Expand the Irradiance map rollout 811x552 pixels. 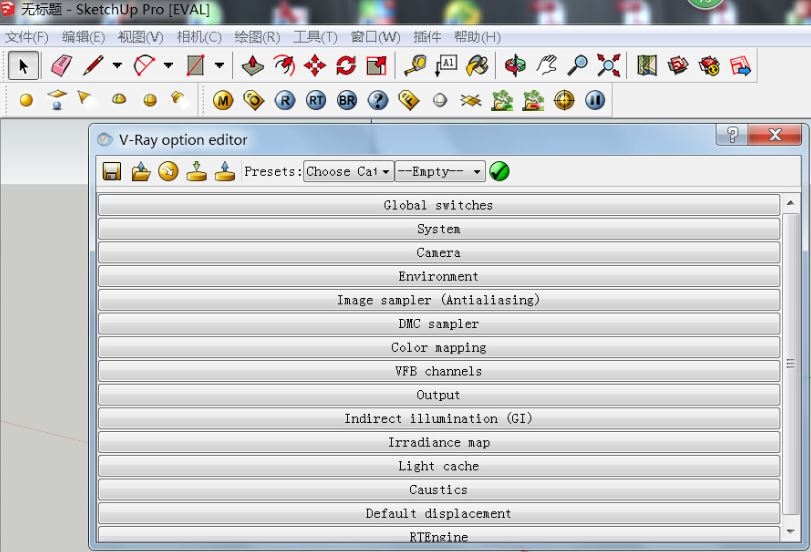click(439, 442)
